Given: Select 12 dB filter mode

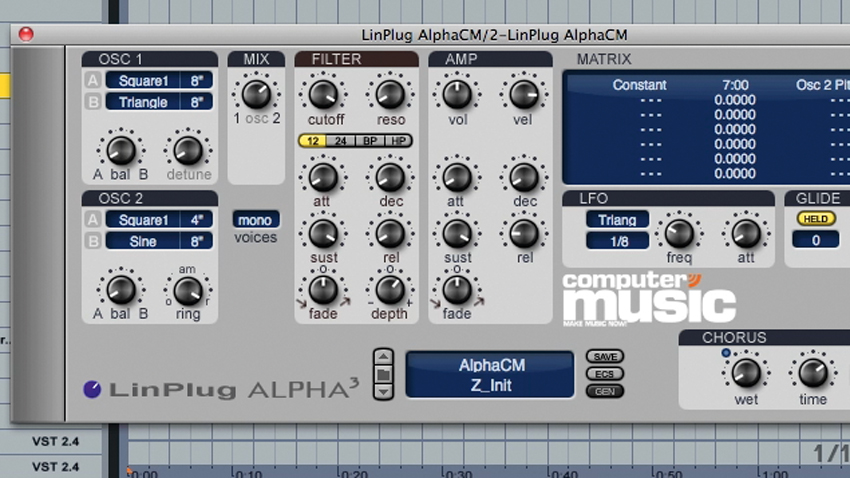Looking at the screenshot, I should click(x=313, y=141).
